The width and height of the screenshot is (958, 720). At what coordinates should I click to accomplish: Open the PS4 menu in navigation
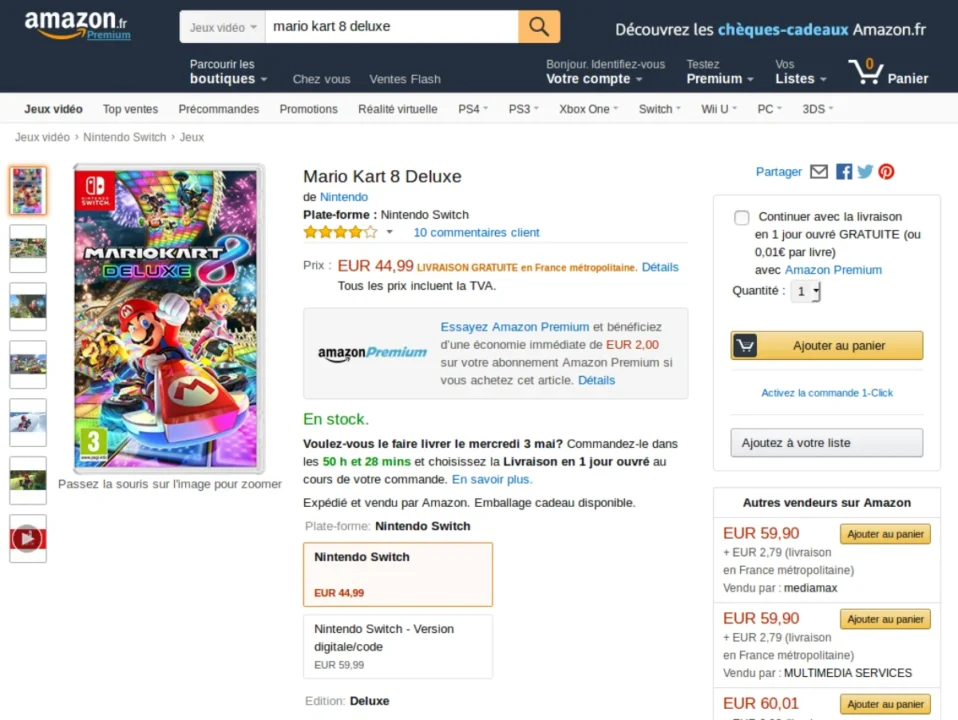click(472, 109)
